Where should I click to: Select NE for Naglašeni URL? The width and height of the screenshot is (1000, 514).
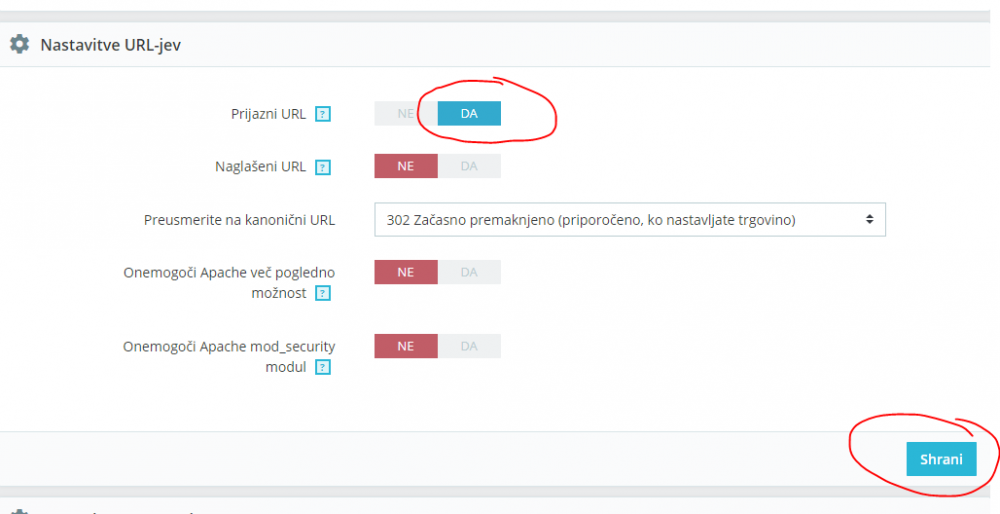(x=405, y=166)
